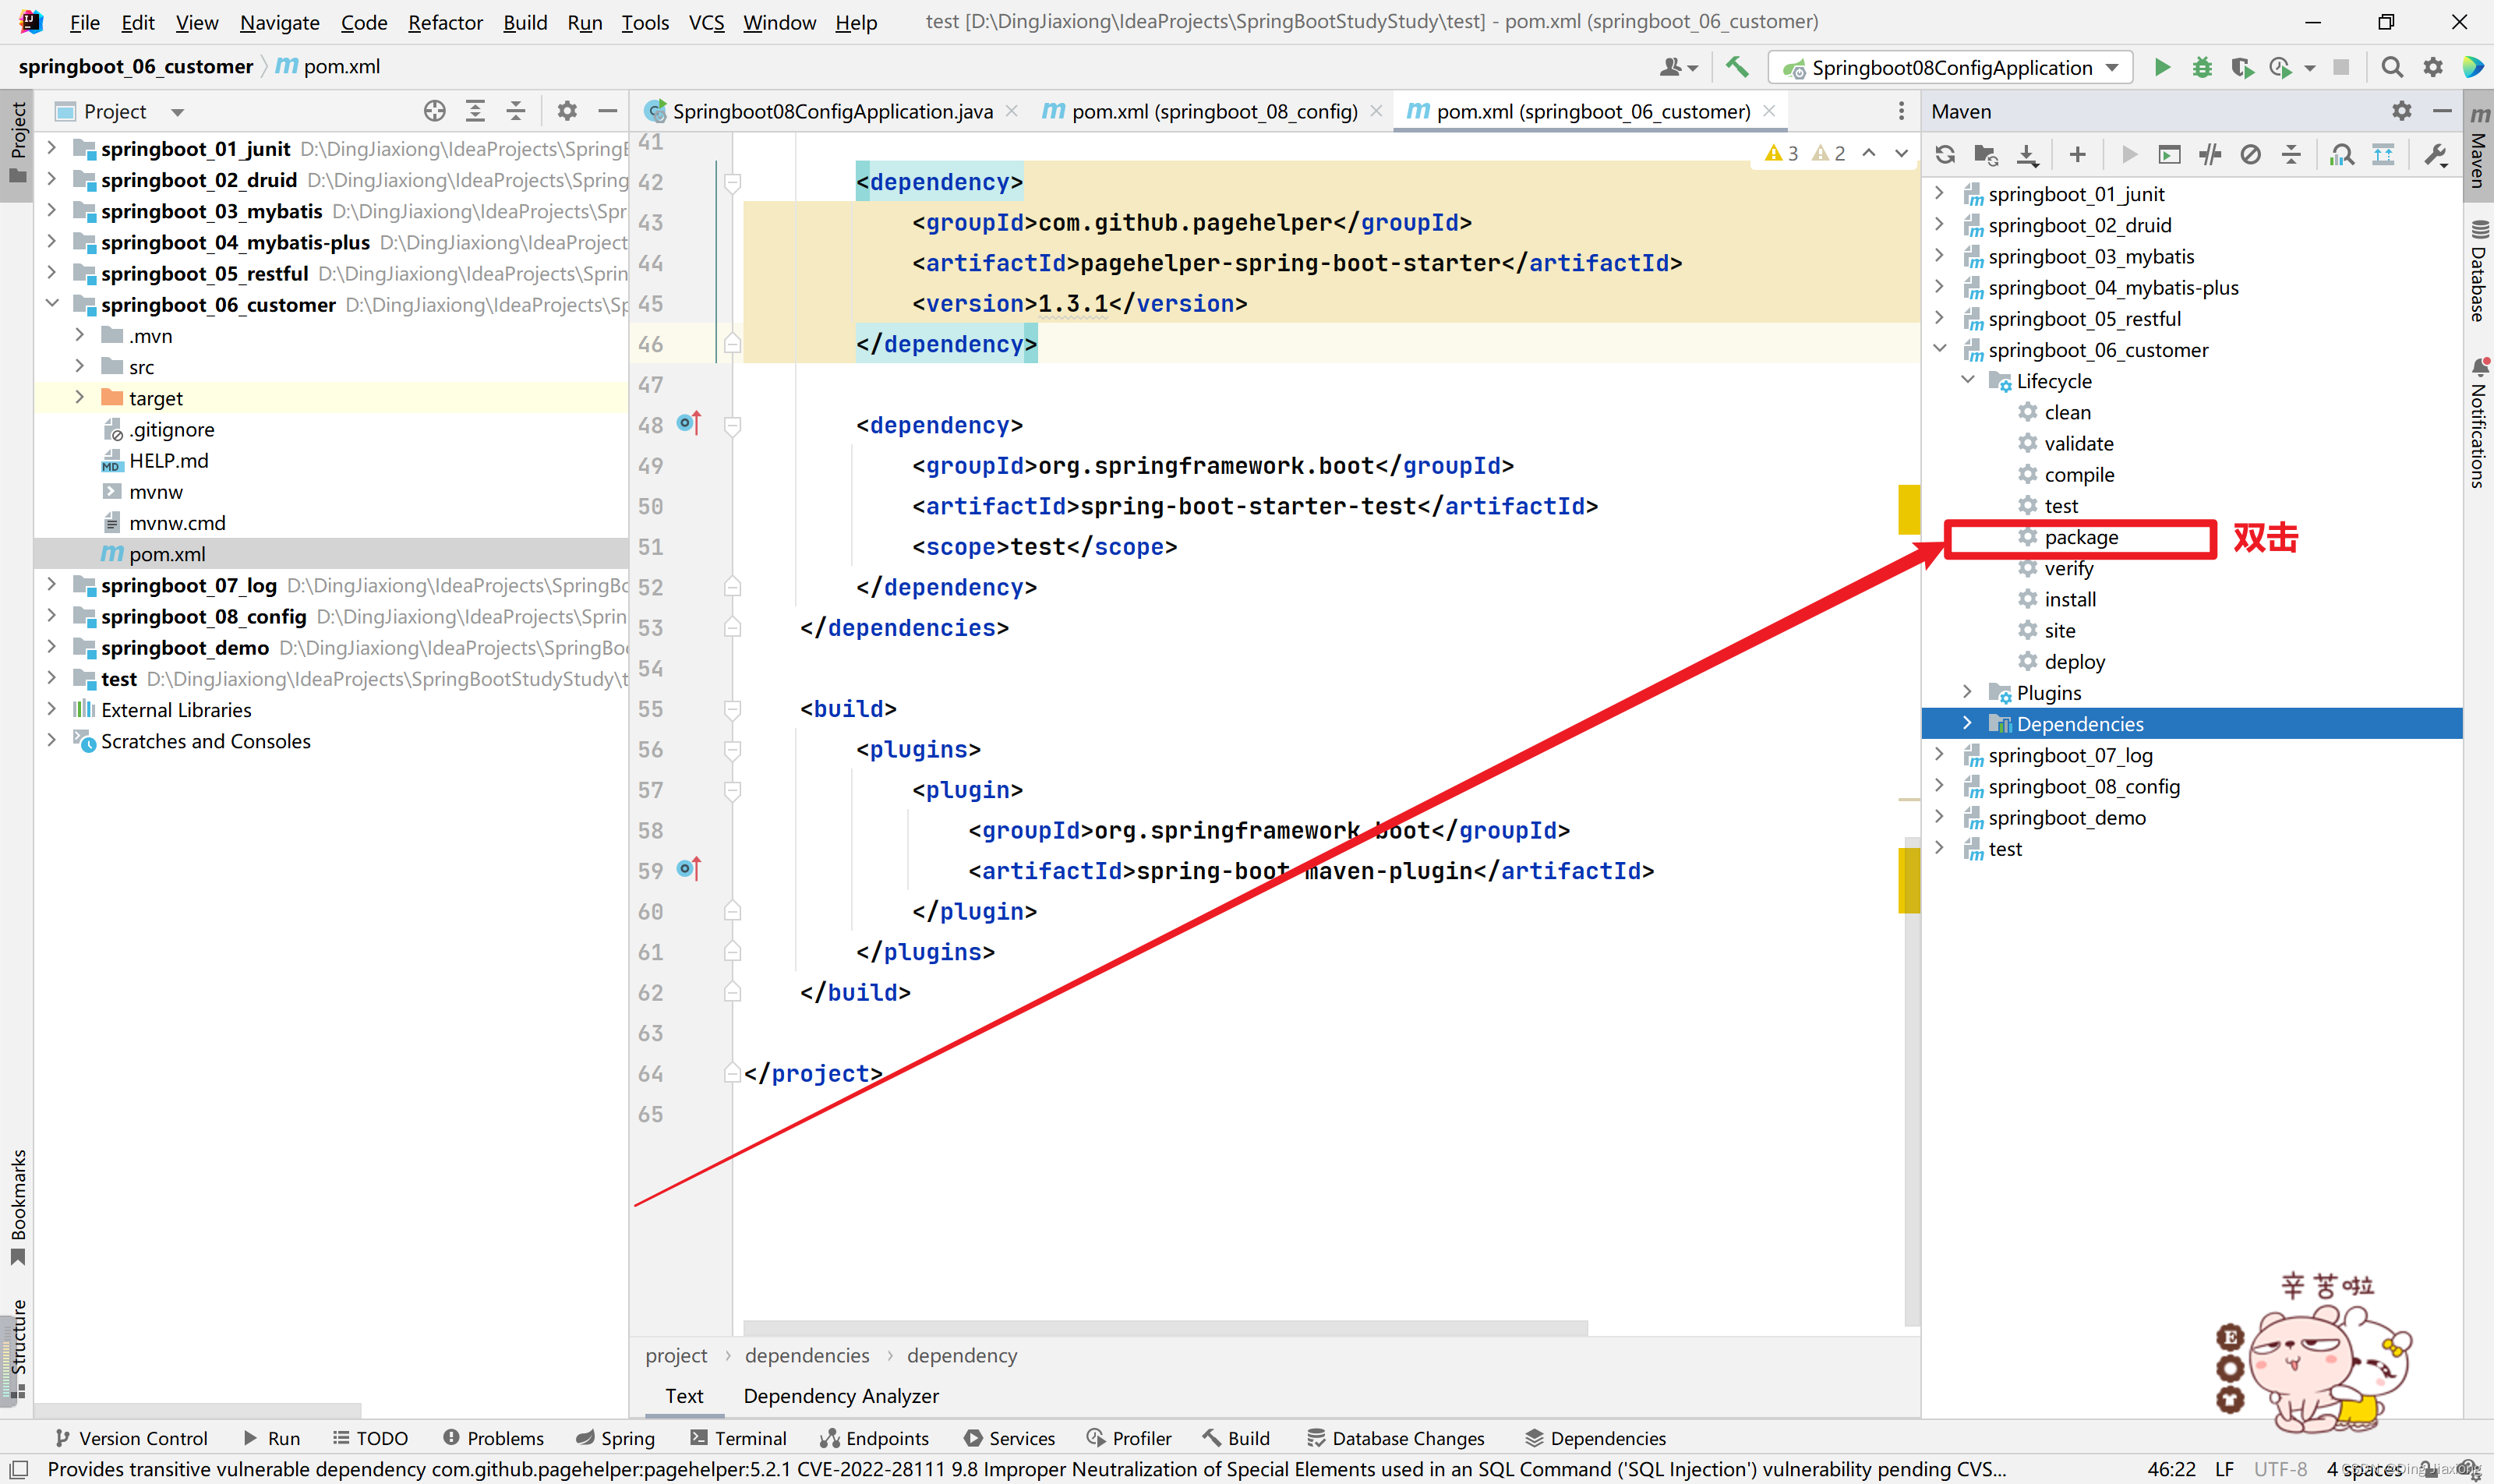
Task: Toggle Maven offline mode
Action: [2210, 155]
